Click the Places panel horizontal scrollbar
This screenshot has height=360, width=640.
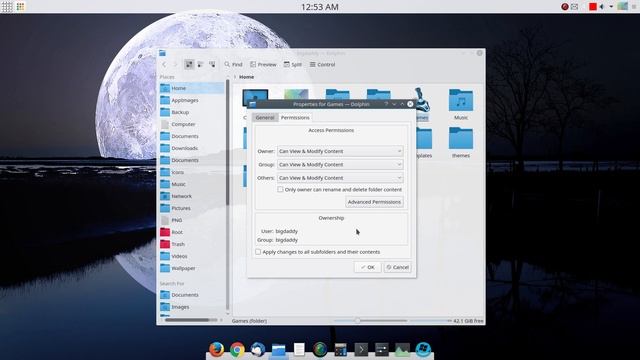[x=187, y=320]
